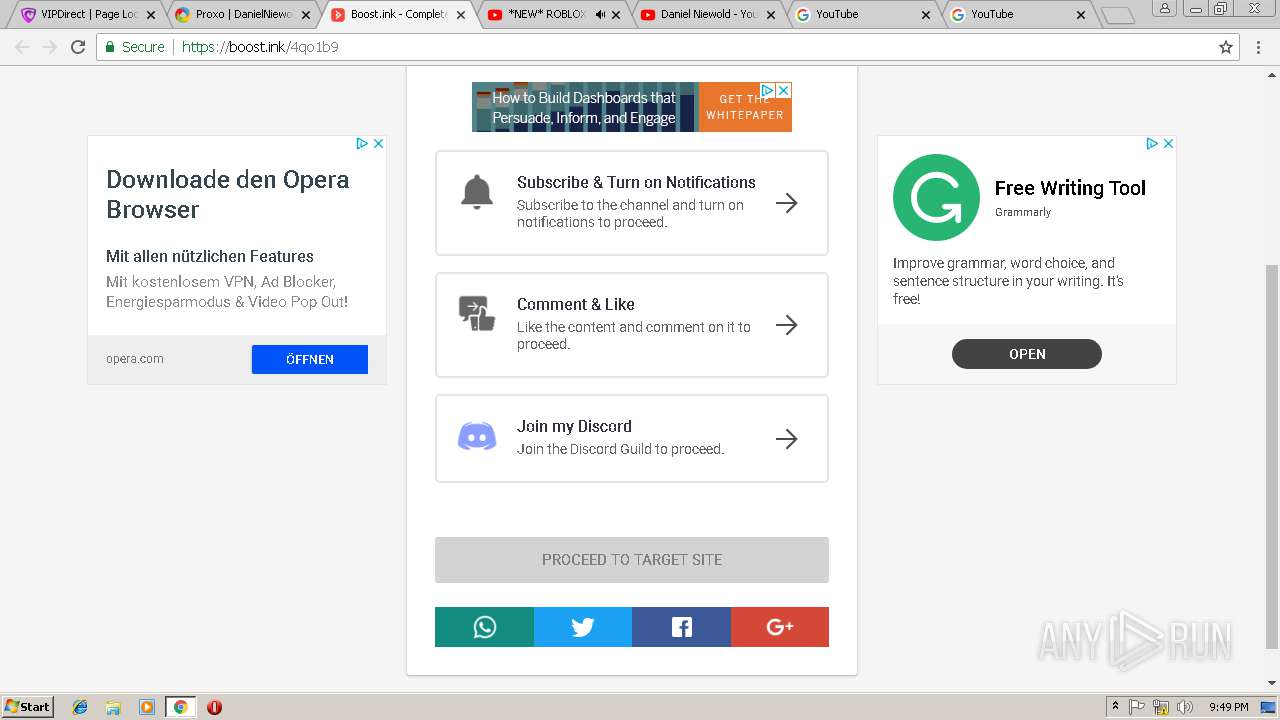
Task: Click ÖFFNEN on the Opera ad
Action: 310,359
